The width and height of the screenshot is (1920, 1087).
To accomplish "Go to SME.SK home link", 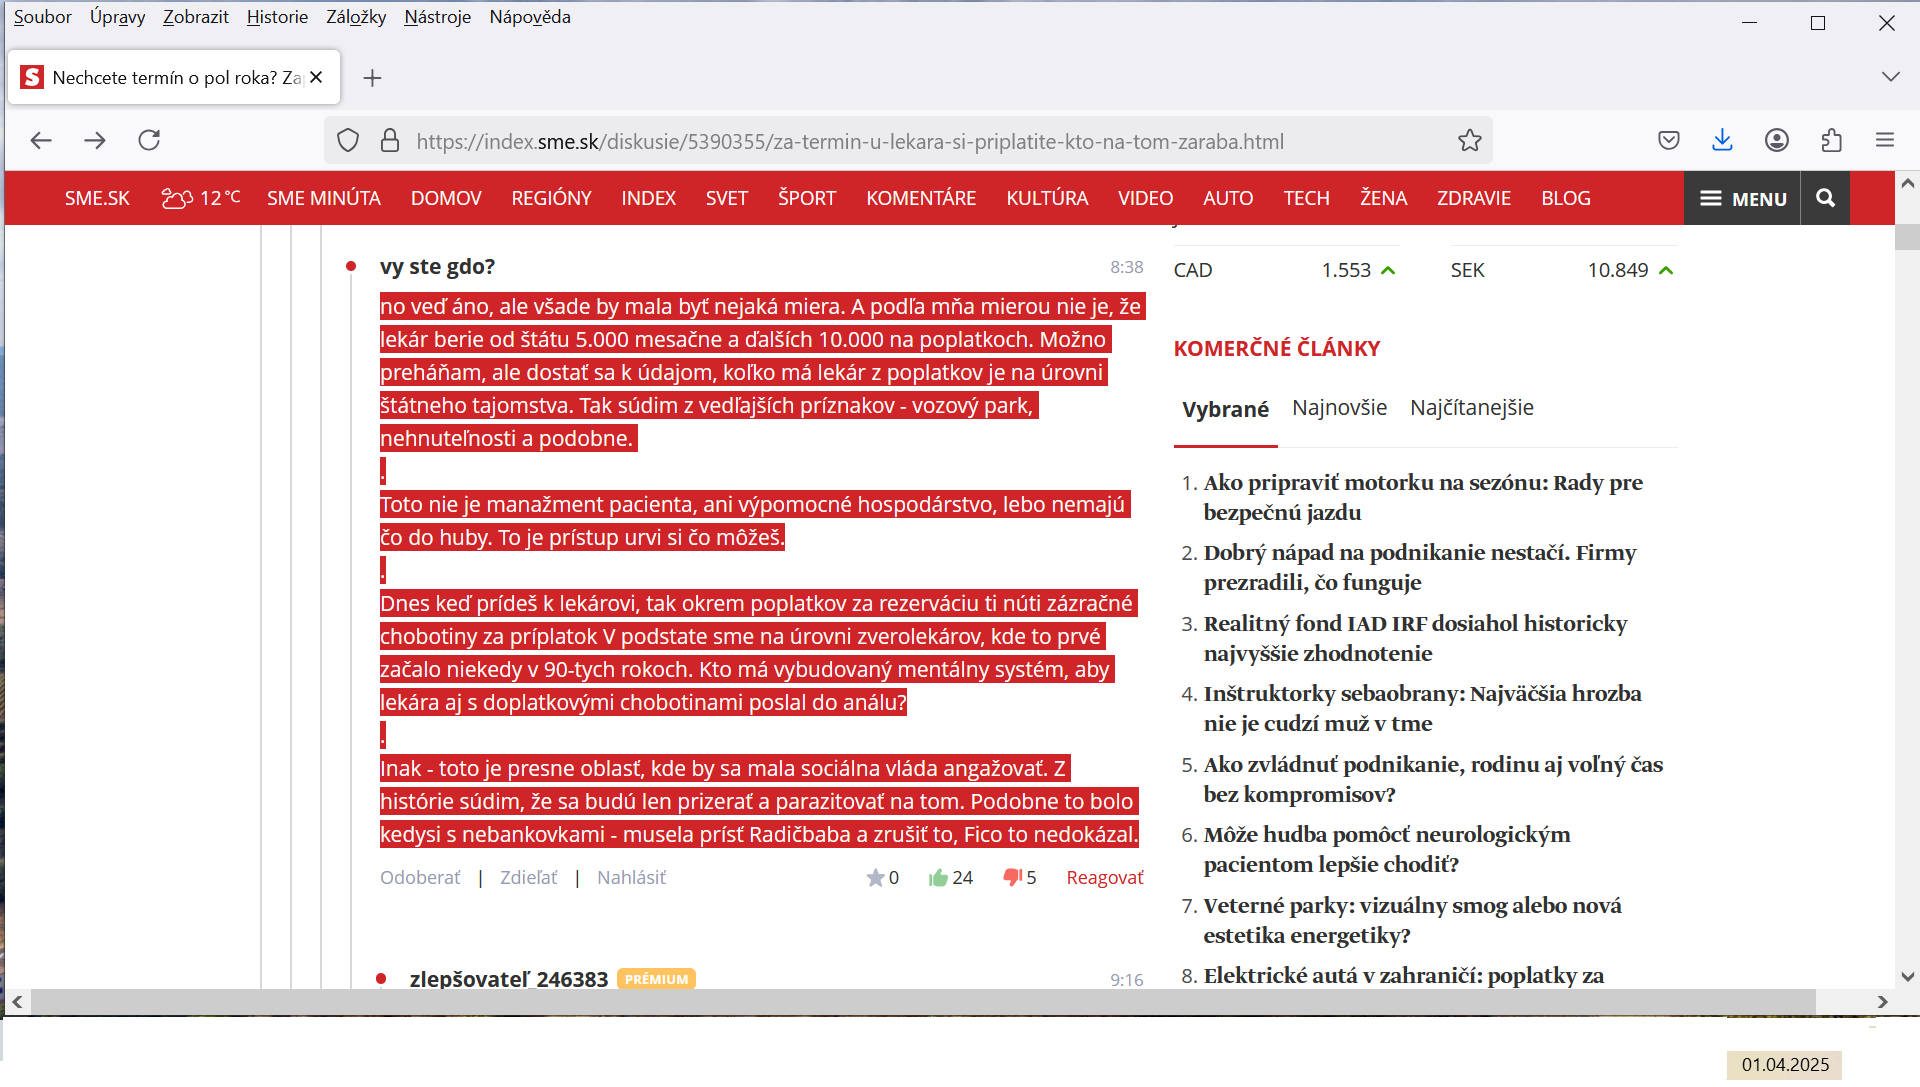I will pos(97,198).
